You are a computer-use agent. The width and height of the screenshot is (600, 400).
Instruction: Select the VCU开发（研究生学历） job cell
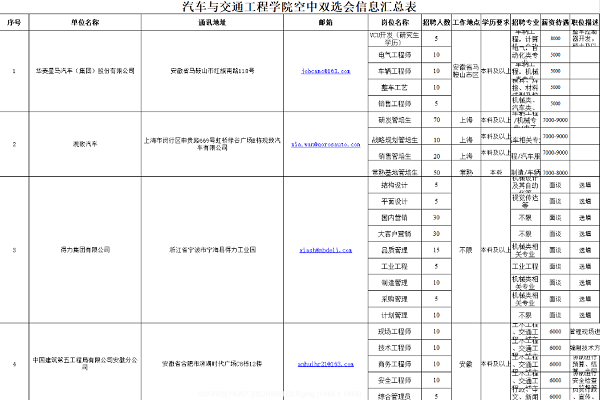pyautogui.click(x=395, y=39)
